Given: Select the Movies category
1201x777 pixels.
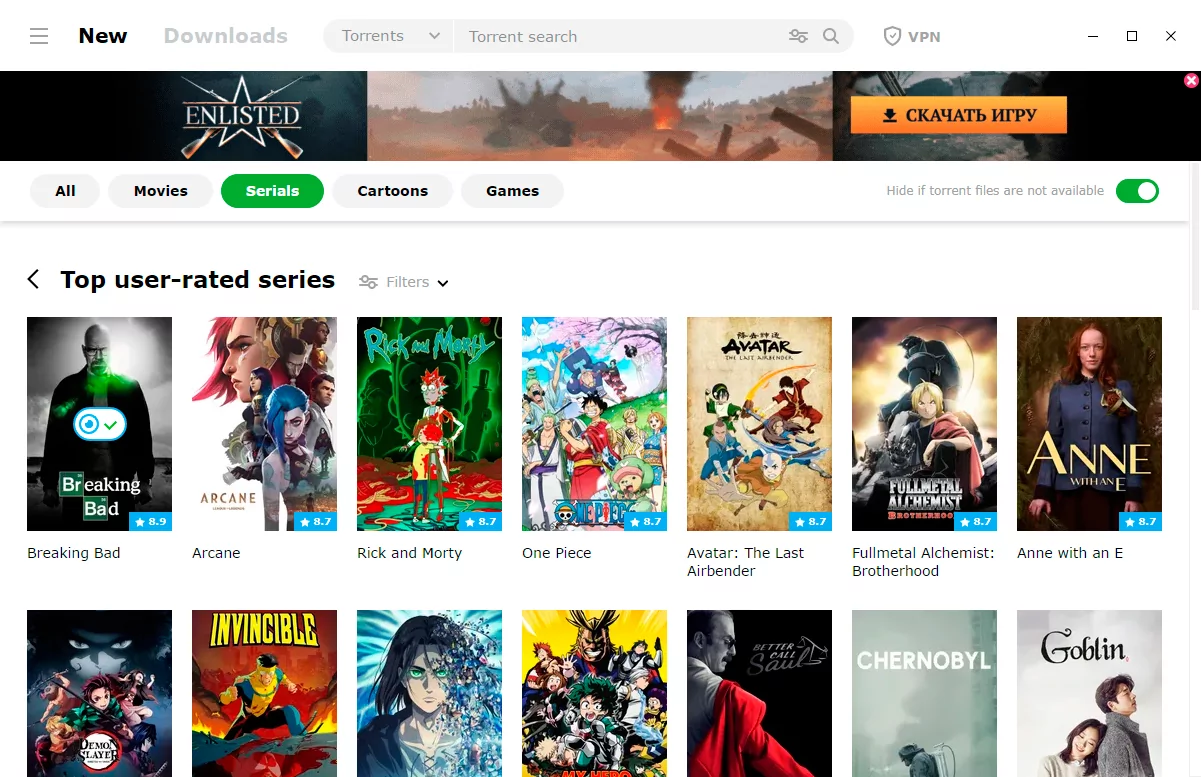Looking at the screenshot, I should pyautogui.click(x=161, y=191).
